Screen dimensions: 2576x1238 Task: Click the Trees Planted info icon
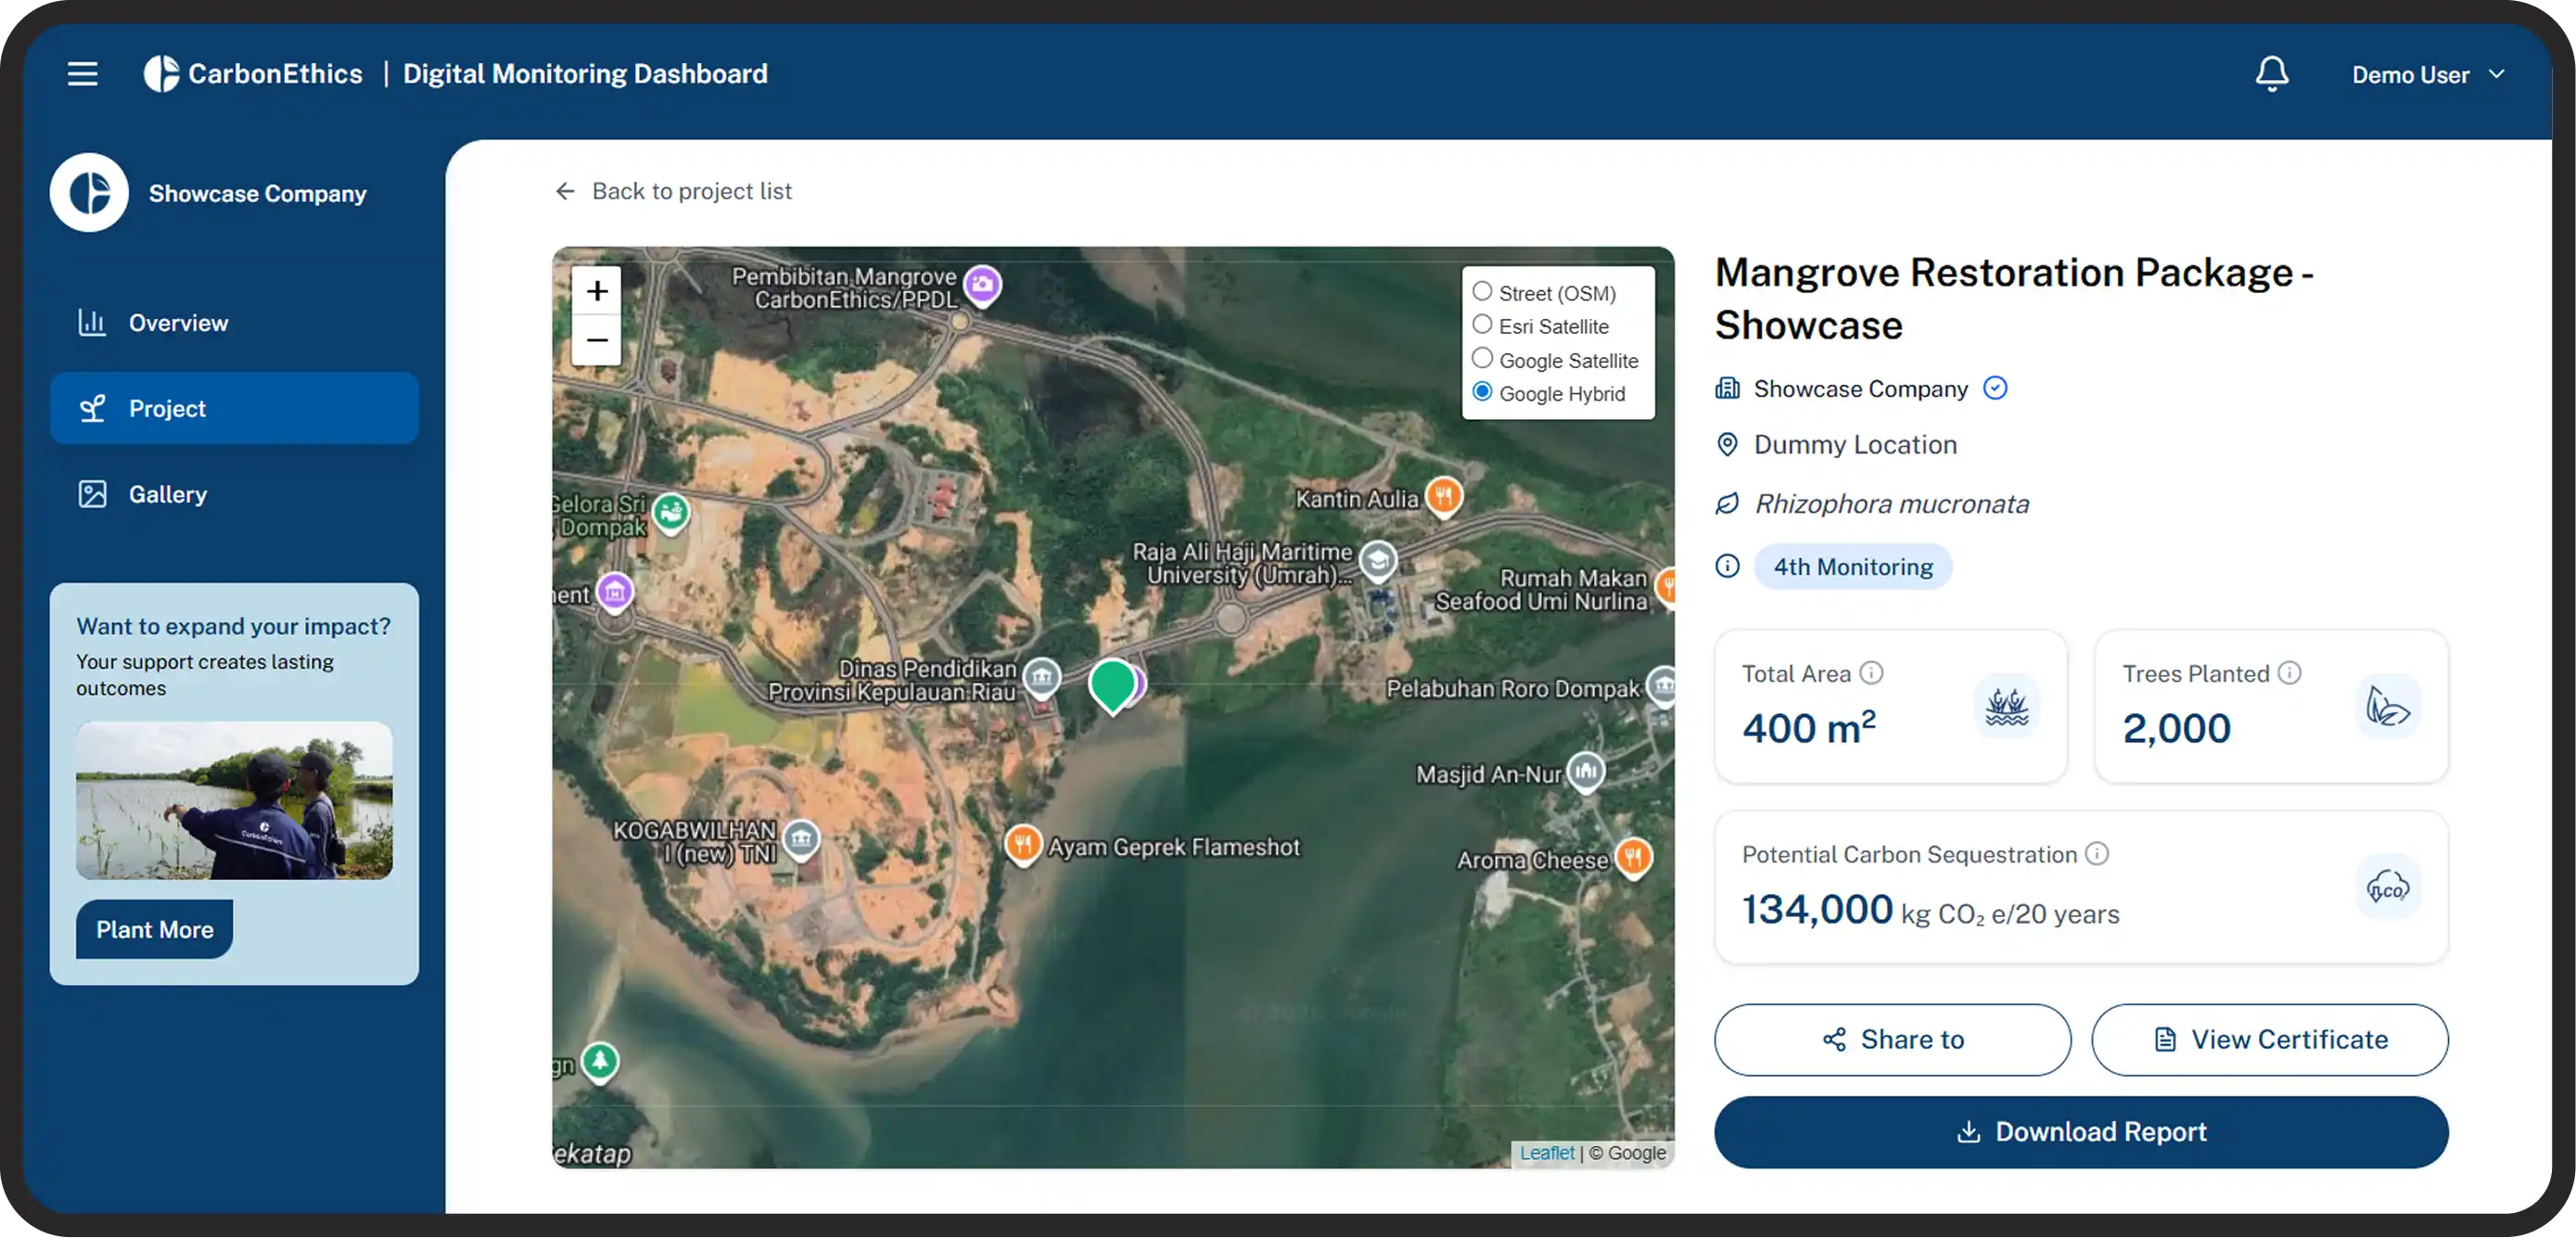(x=2289, y=673)
